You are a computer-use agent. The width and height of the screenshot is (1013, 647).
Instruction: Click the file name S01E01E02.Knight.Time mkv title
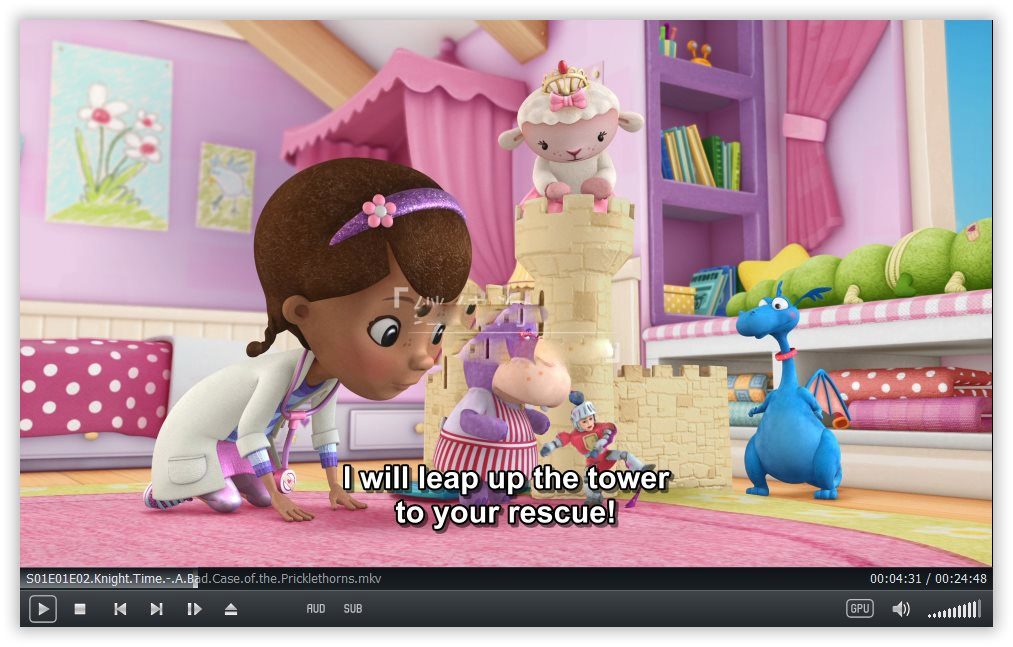point(204,578)
